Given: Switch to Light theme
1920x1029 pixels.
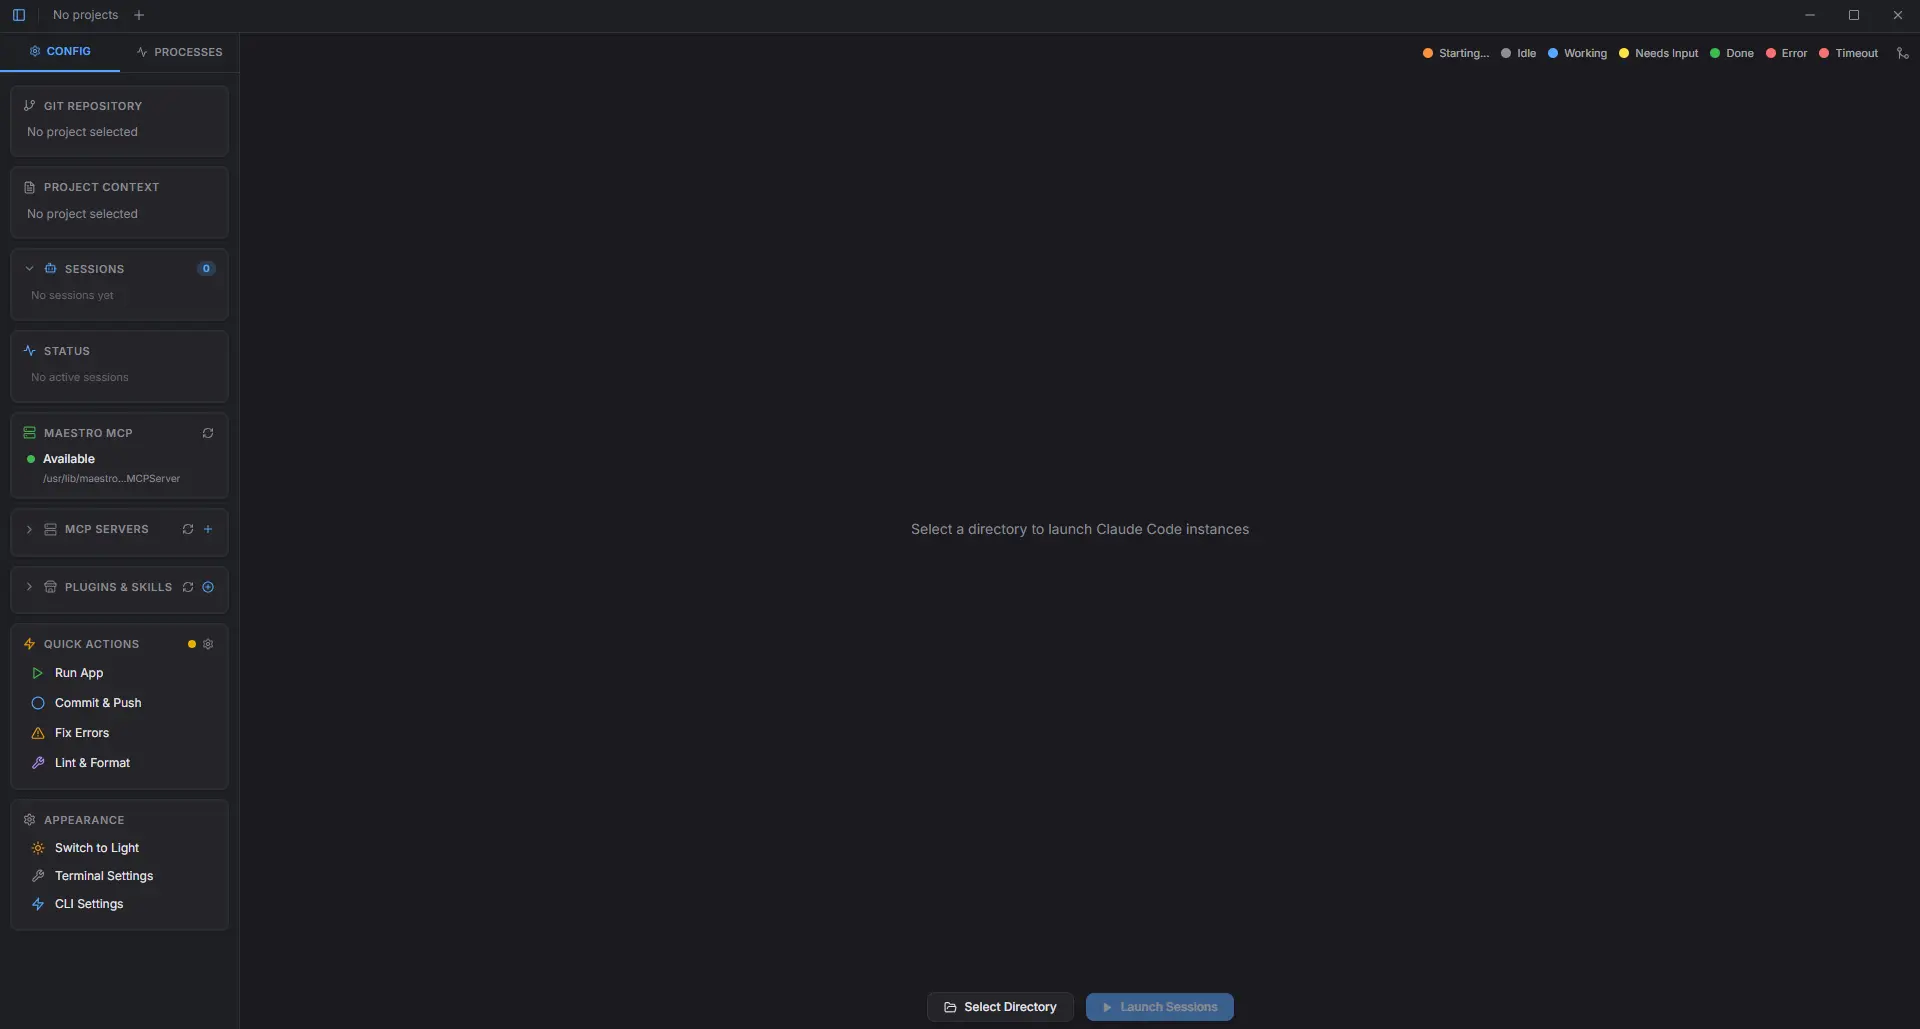Looking at the screenshot, I should 96,848.
